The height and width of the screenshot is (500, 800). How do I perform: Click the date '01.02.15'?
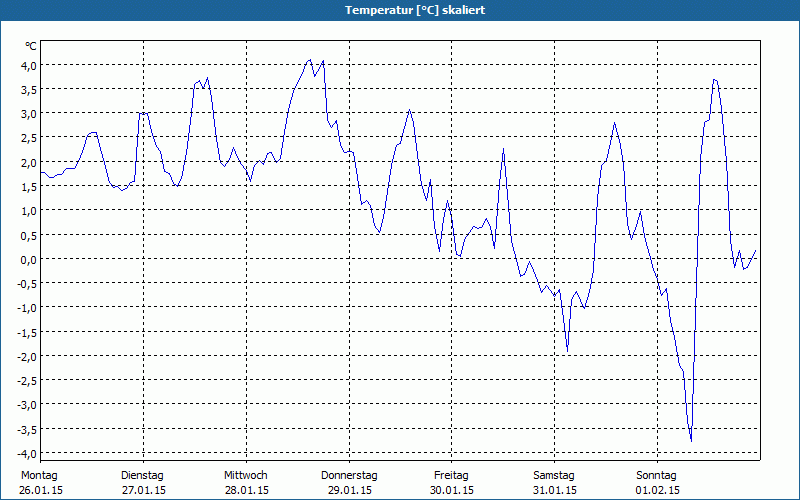[658, 490]
